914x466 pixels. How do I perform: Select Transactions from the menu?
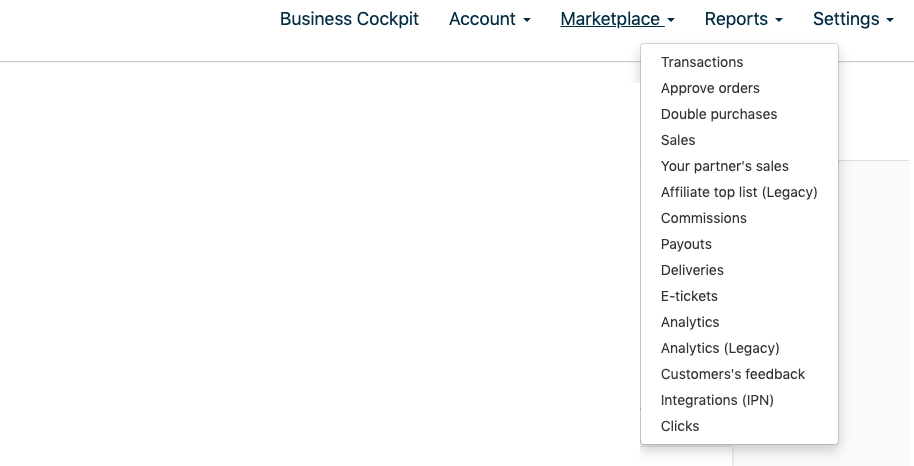click(702, 62)
